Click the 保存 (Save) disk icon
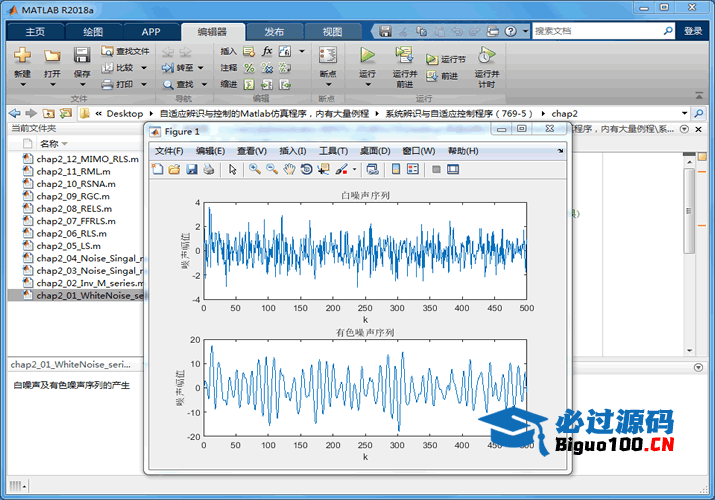 pos(82,55)
